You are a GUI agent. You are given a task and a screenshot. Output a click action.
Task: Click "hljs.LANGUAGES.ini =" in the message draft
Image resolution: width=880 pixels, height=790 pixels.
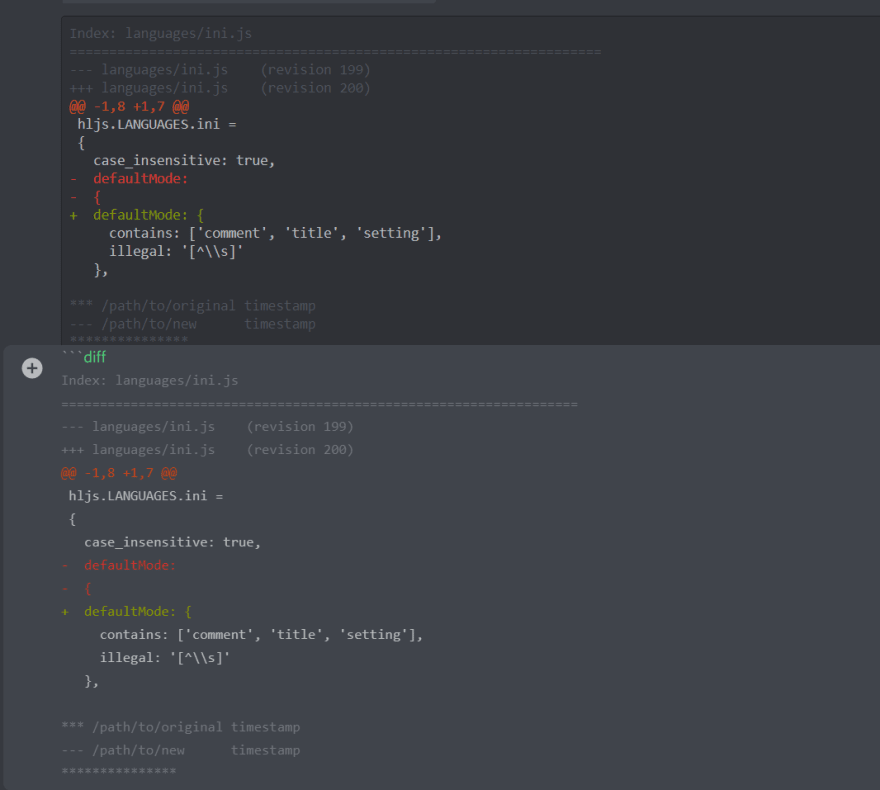tap(146, 496)
